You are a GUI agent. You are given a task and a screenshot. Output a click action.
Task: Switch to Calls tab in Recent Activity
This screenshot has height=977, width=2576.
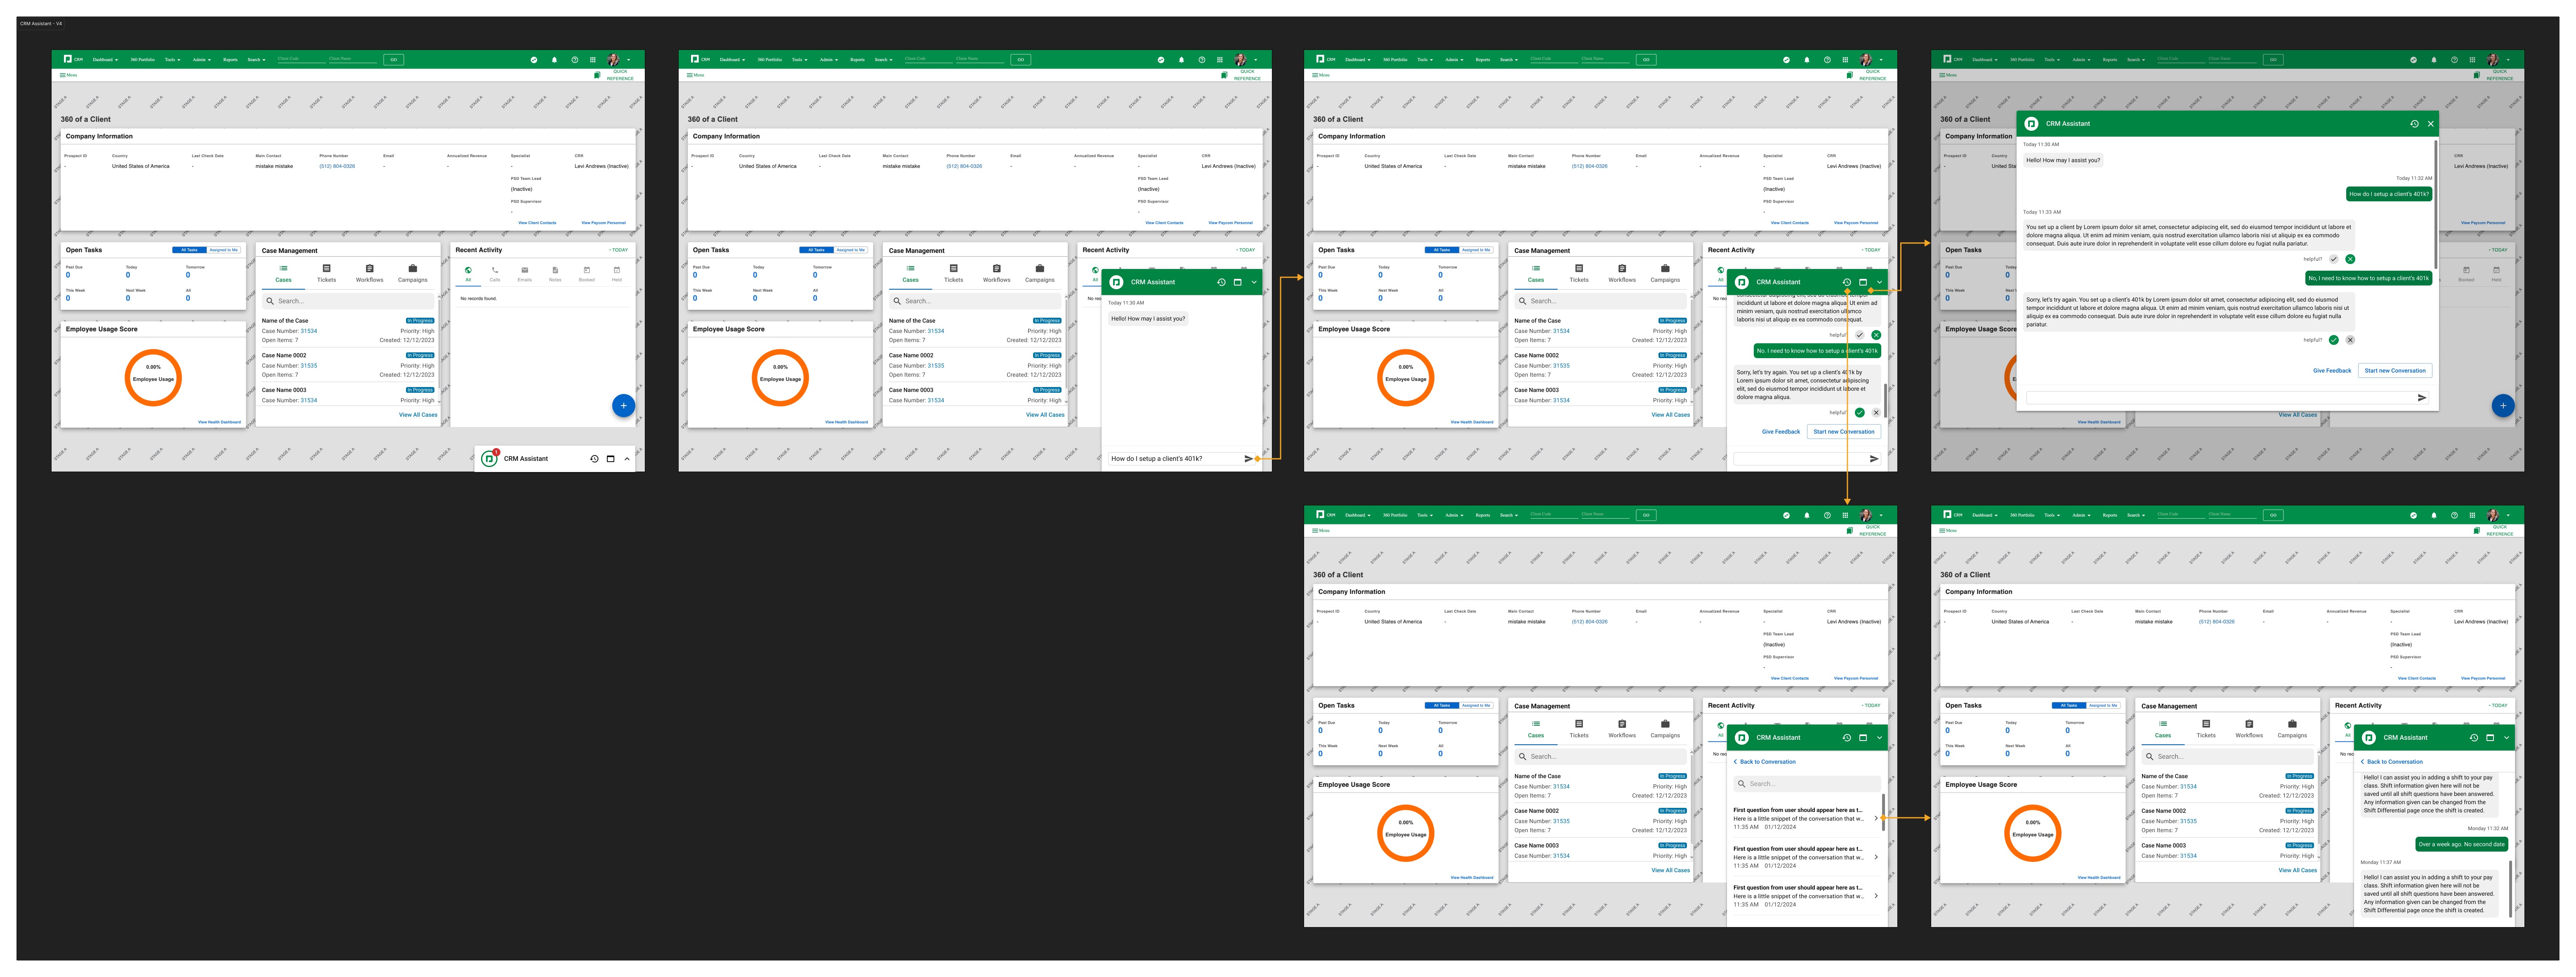click(495, 273)
